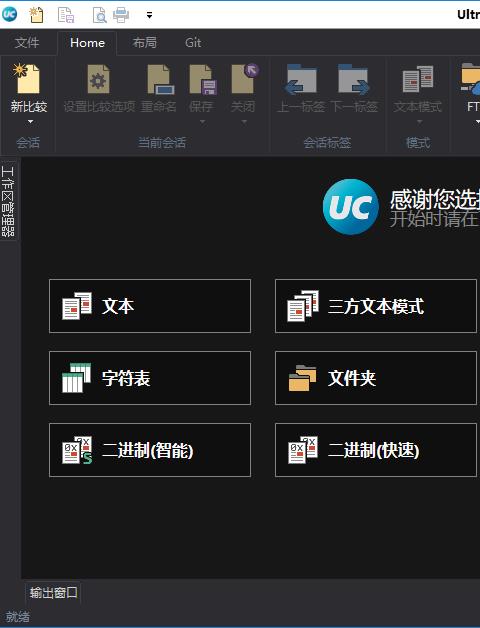Click the large UC logo on welcome page
The width and height of the screenshot is (480, 628).
[351, 207]
